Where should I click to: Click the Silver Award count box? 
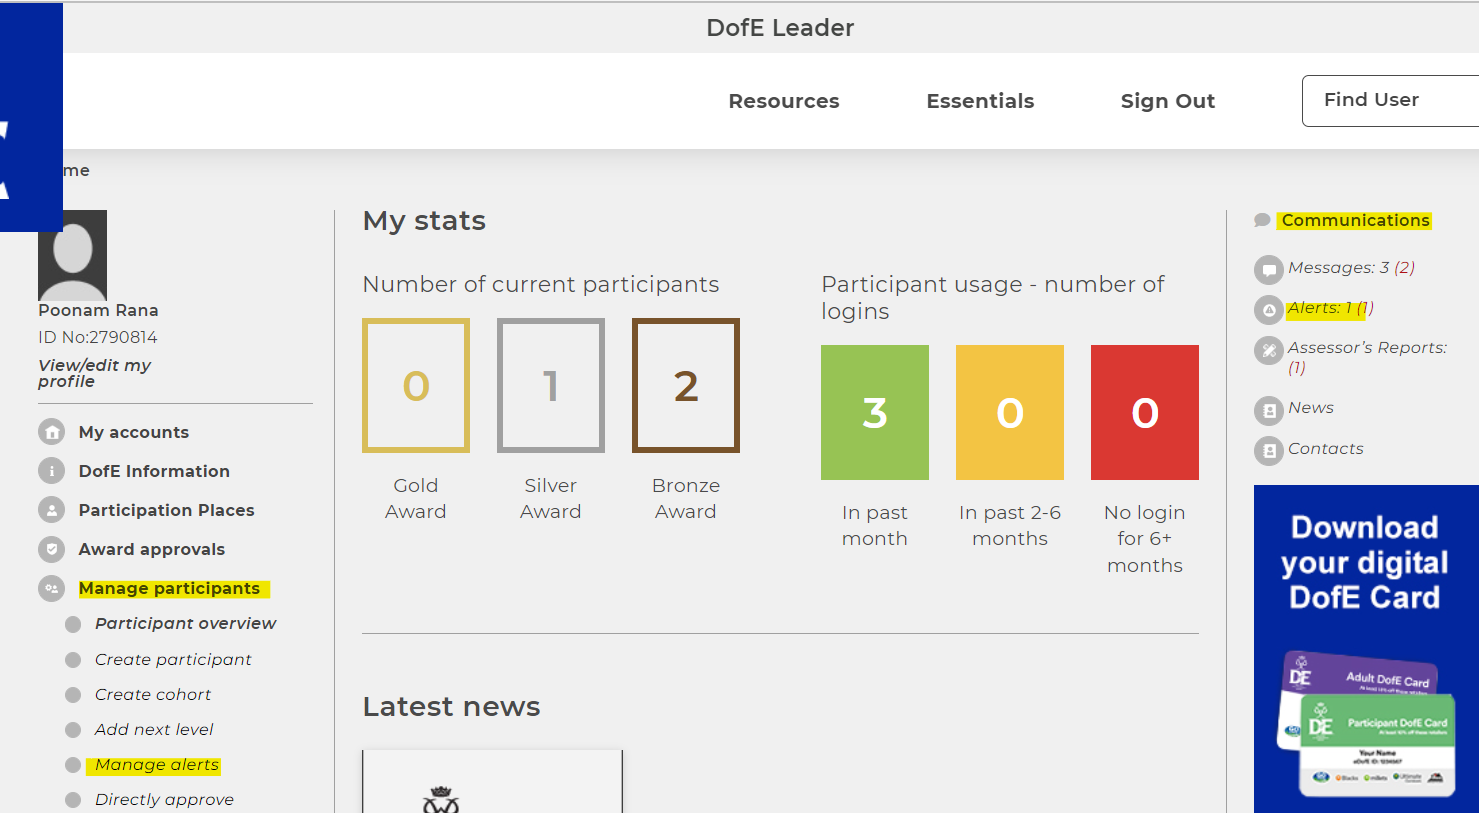click(551, 385)
